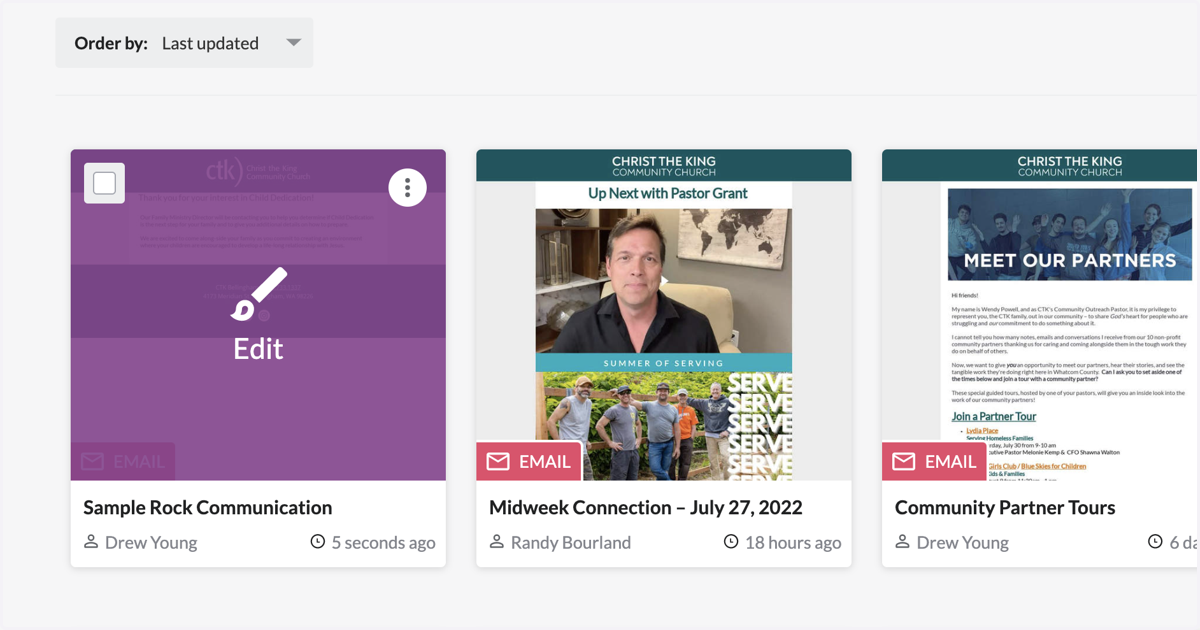Click clock icon beside 18 hours ago

[731, 542]
